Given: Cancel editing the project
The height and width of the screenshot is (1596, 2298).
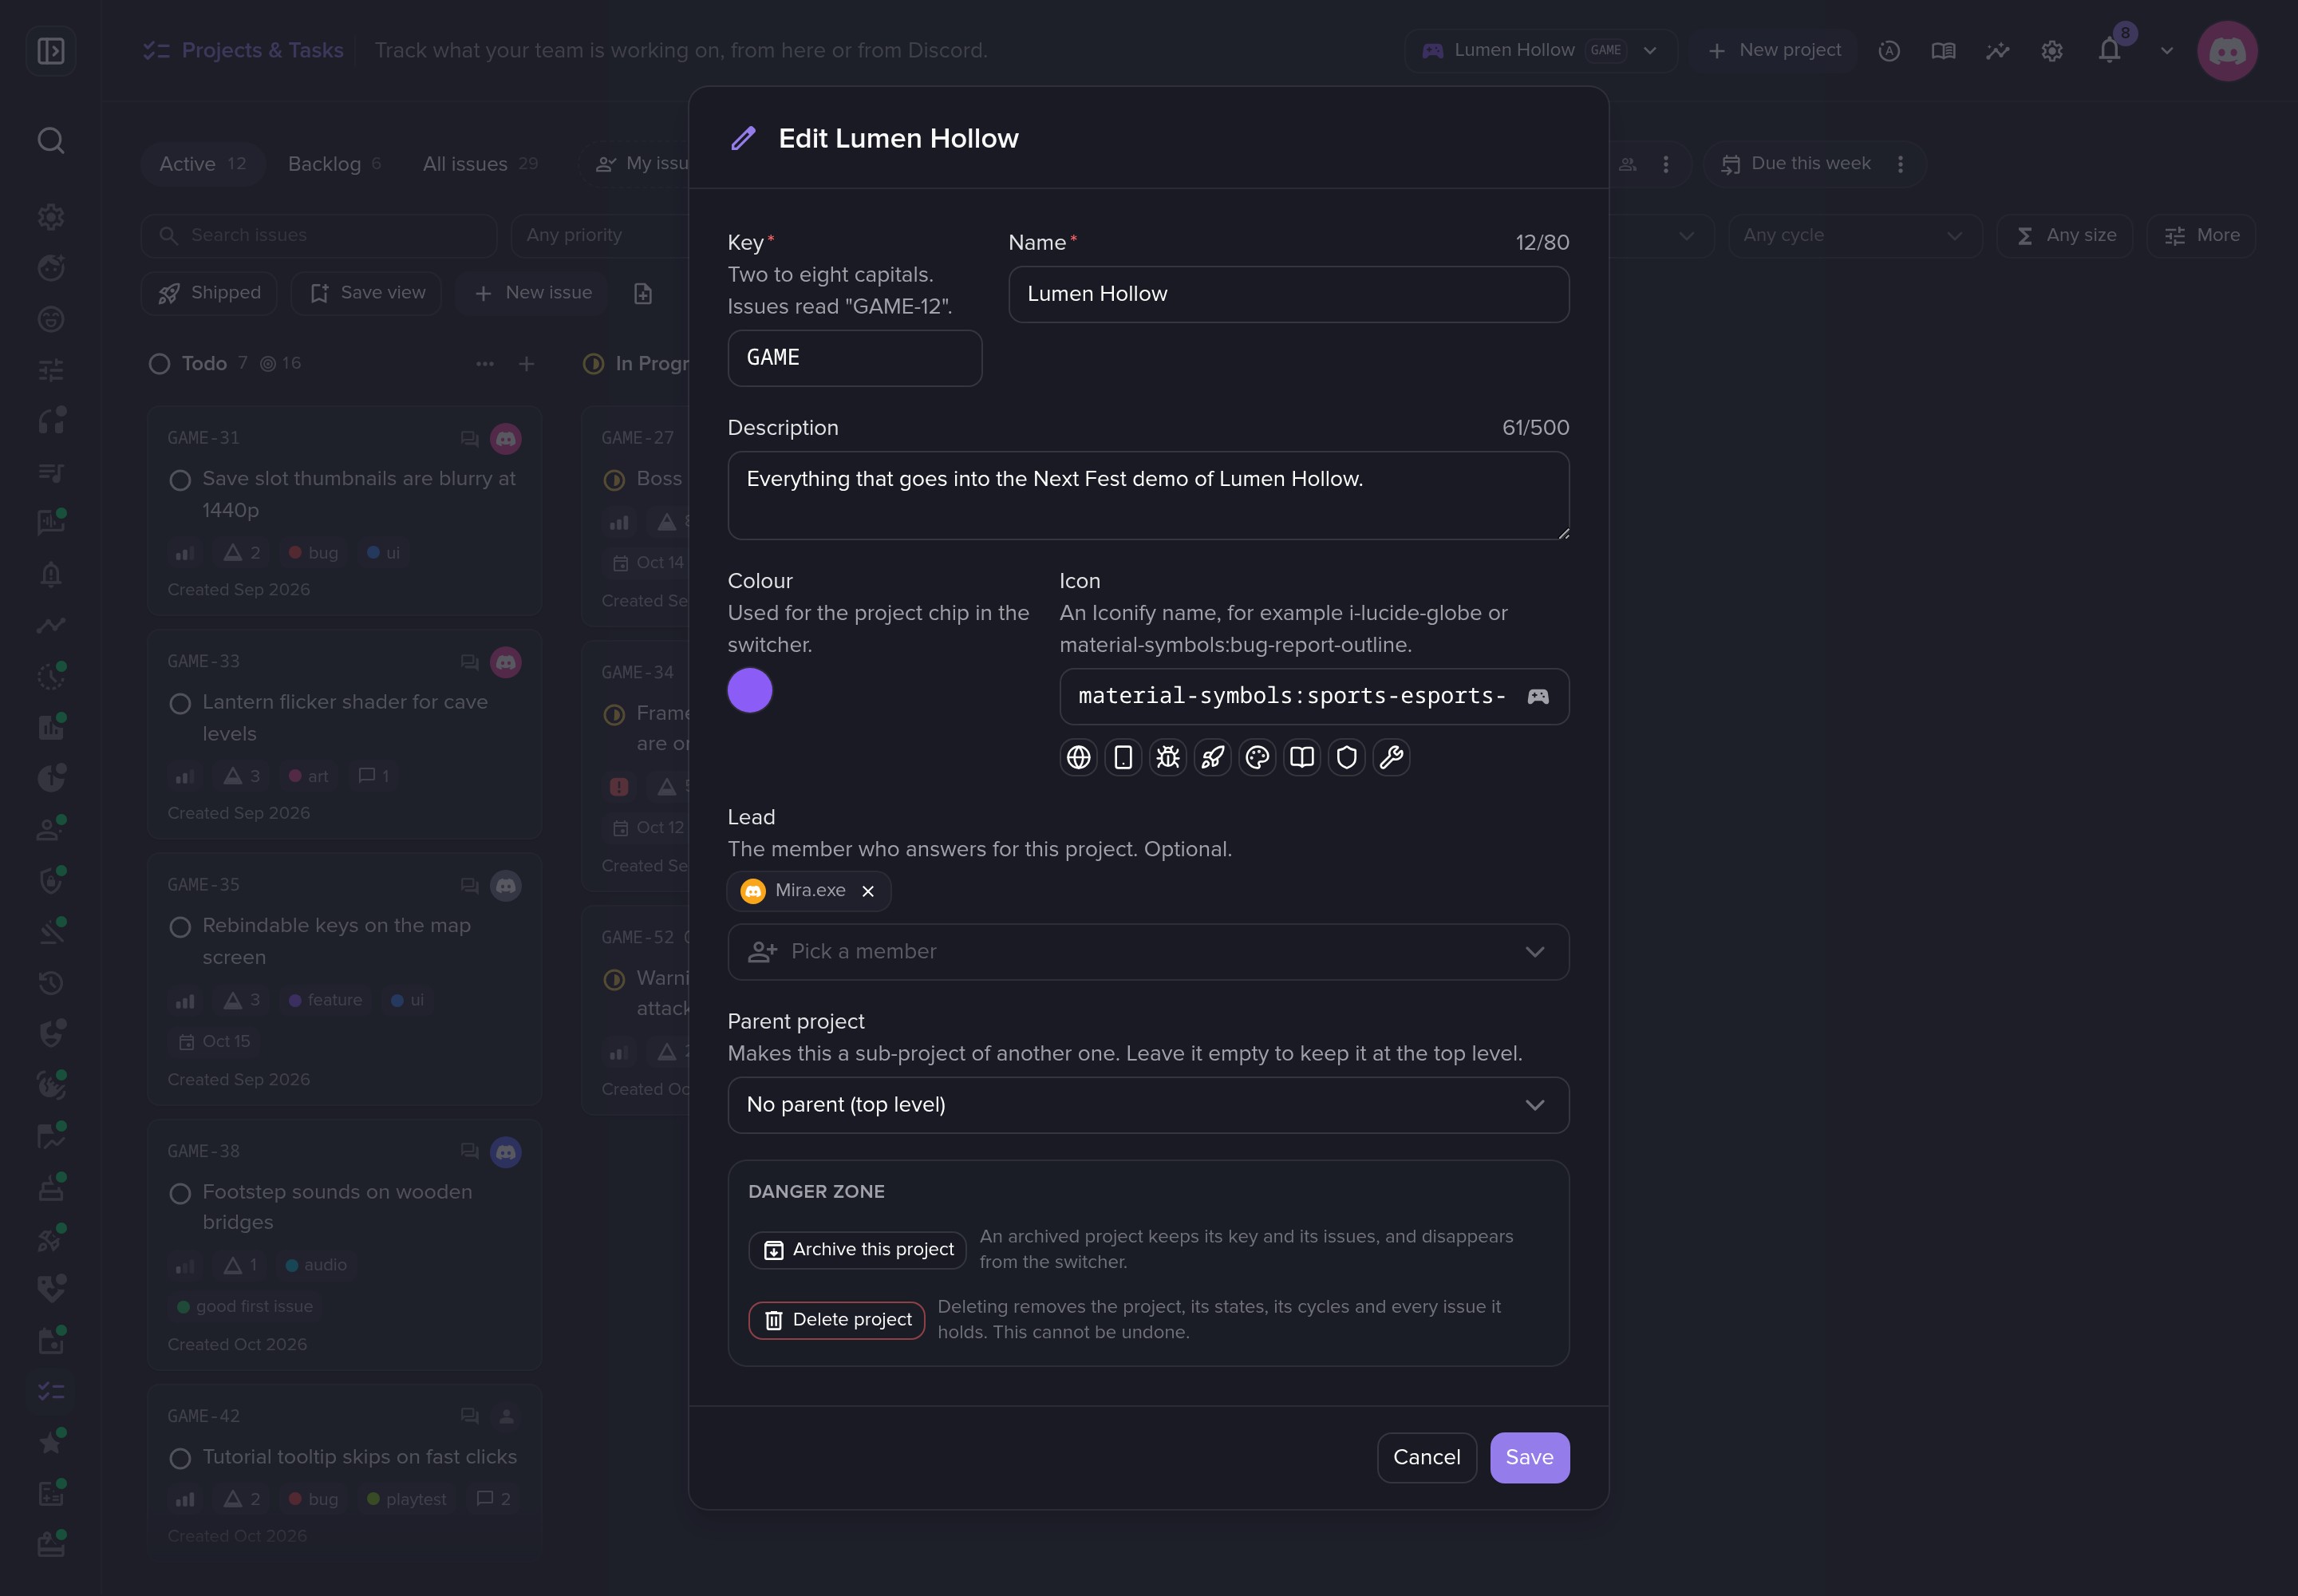Looking at the screenshot, I should (1426, 1457).
